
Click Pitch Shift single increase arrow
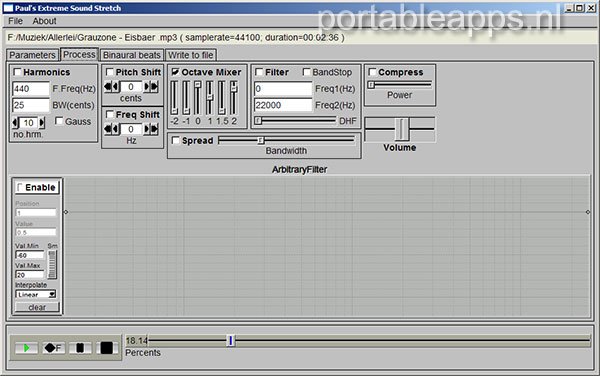click(147, 87)
